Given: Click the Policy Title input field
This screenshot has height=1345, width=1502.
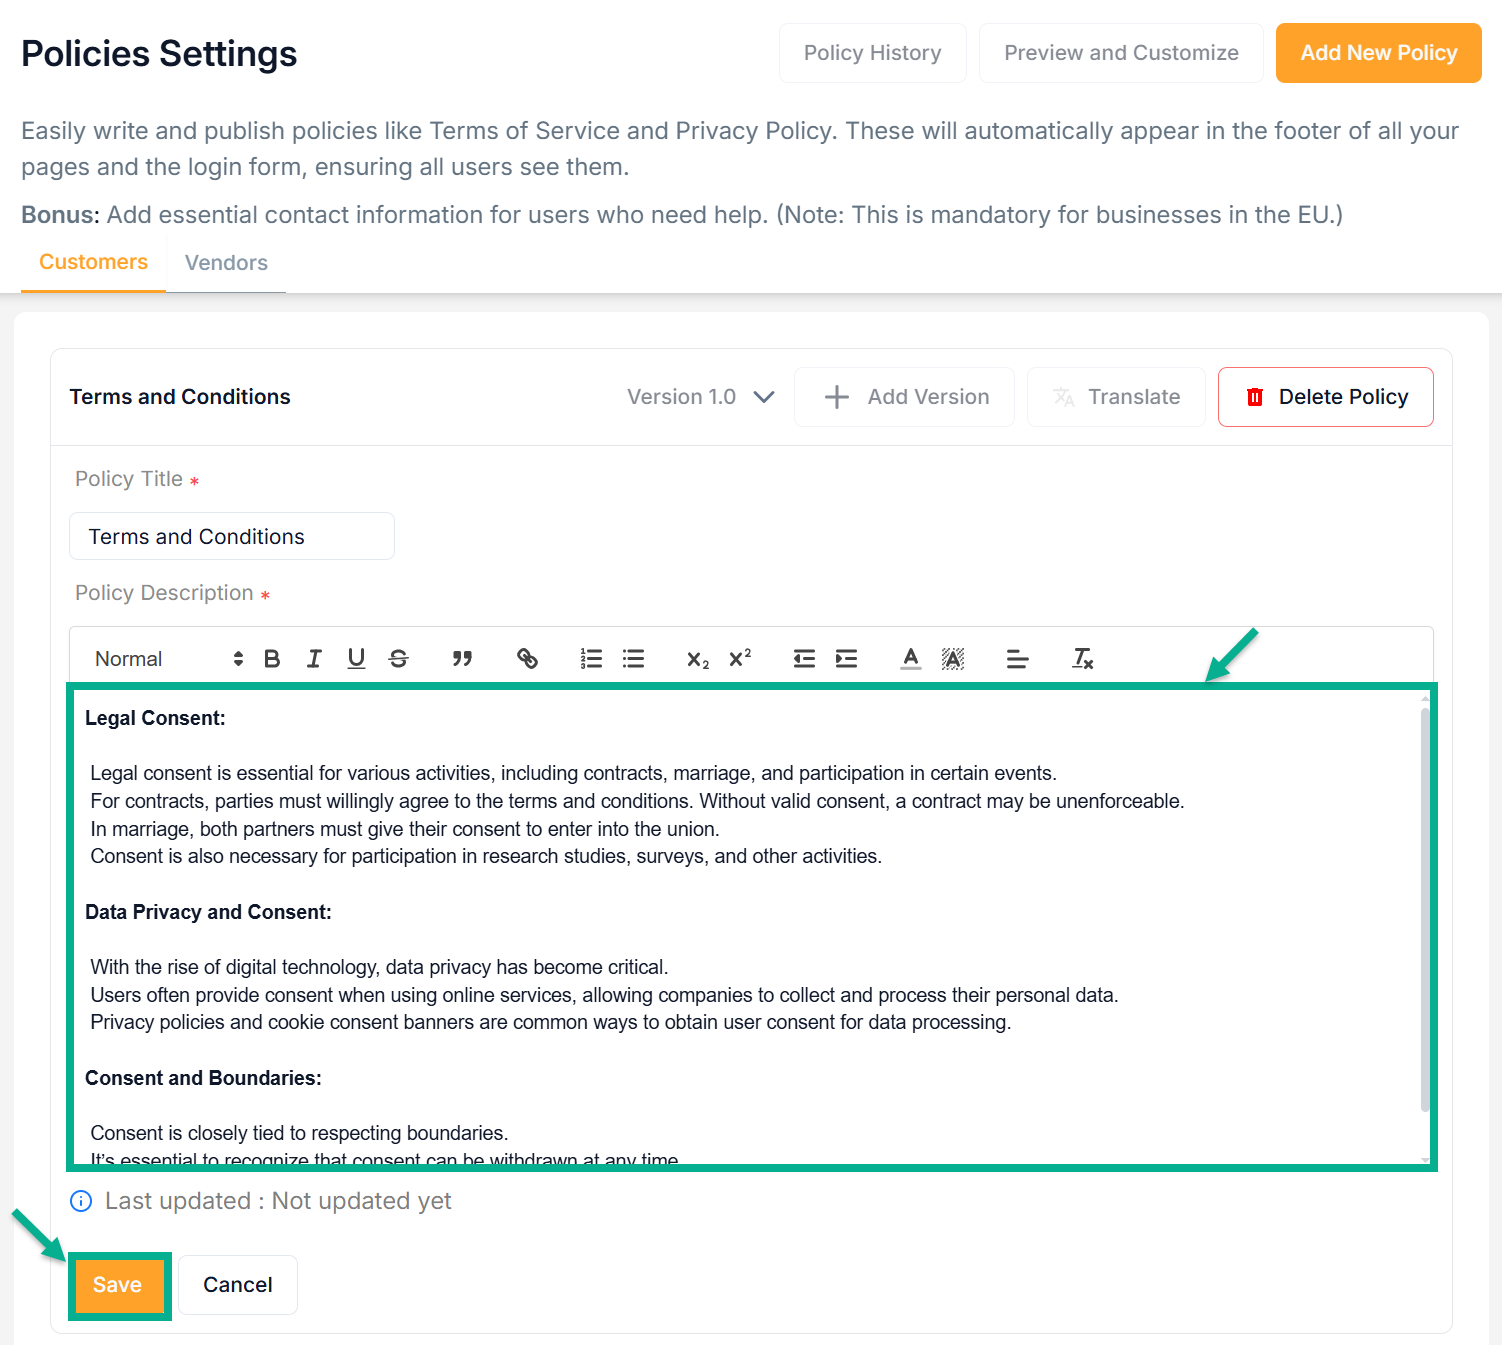Looking at the screenshot, I should coord(232,537).
